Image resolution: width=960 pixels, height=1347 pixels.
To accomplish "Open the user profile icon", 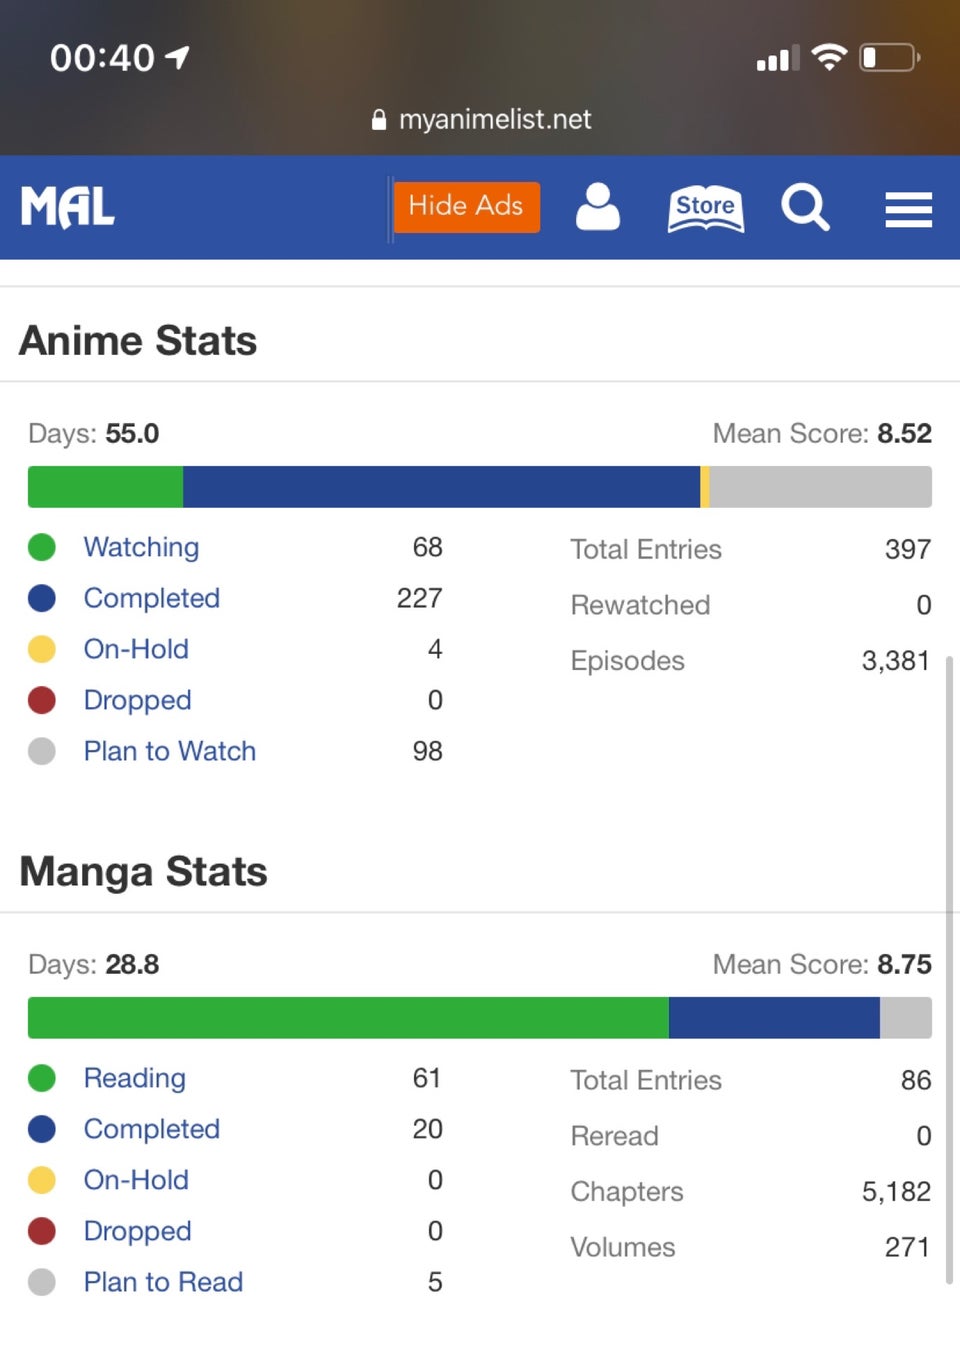I will point(598,207).
